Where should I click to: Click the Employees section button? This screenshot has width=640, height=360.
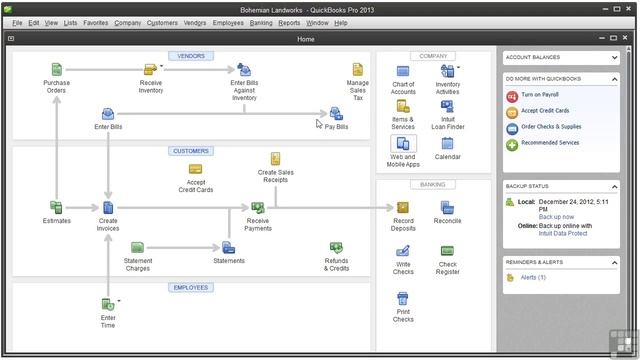[191, 288]
